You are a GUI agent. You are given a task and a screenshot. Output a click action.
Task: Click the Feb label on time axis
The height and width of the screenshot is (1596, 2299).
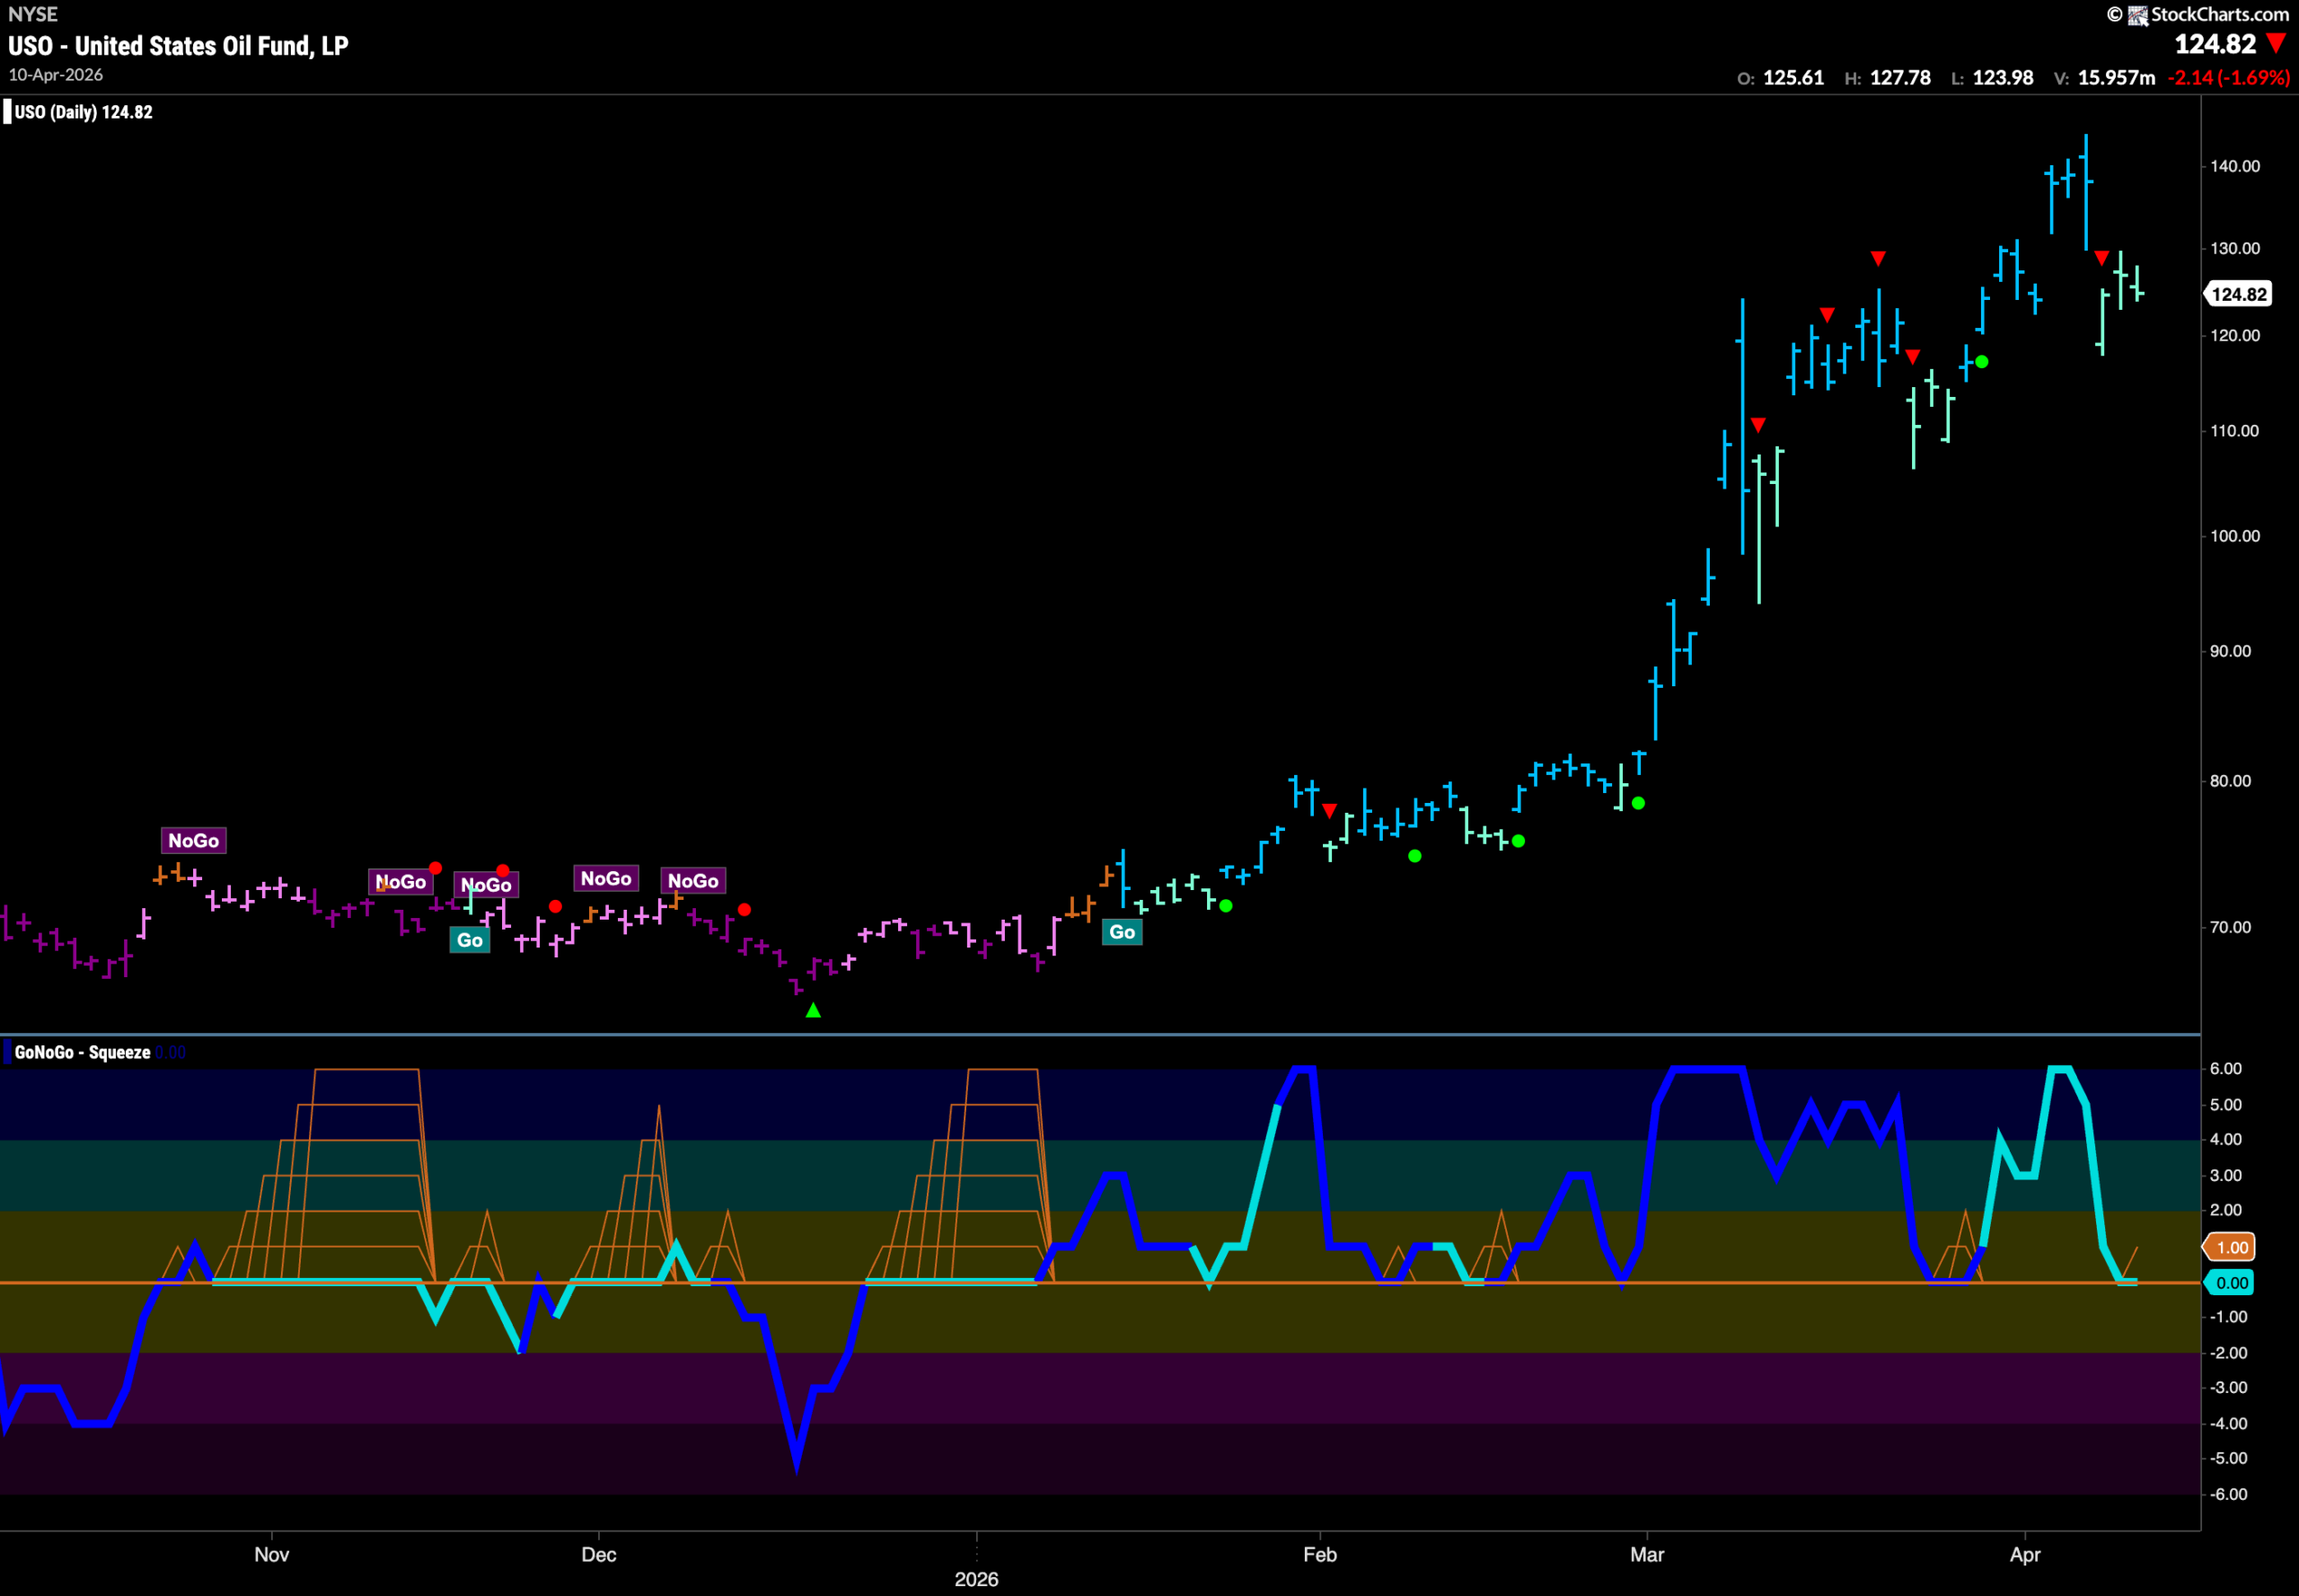[1319, 1555]
